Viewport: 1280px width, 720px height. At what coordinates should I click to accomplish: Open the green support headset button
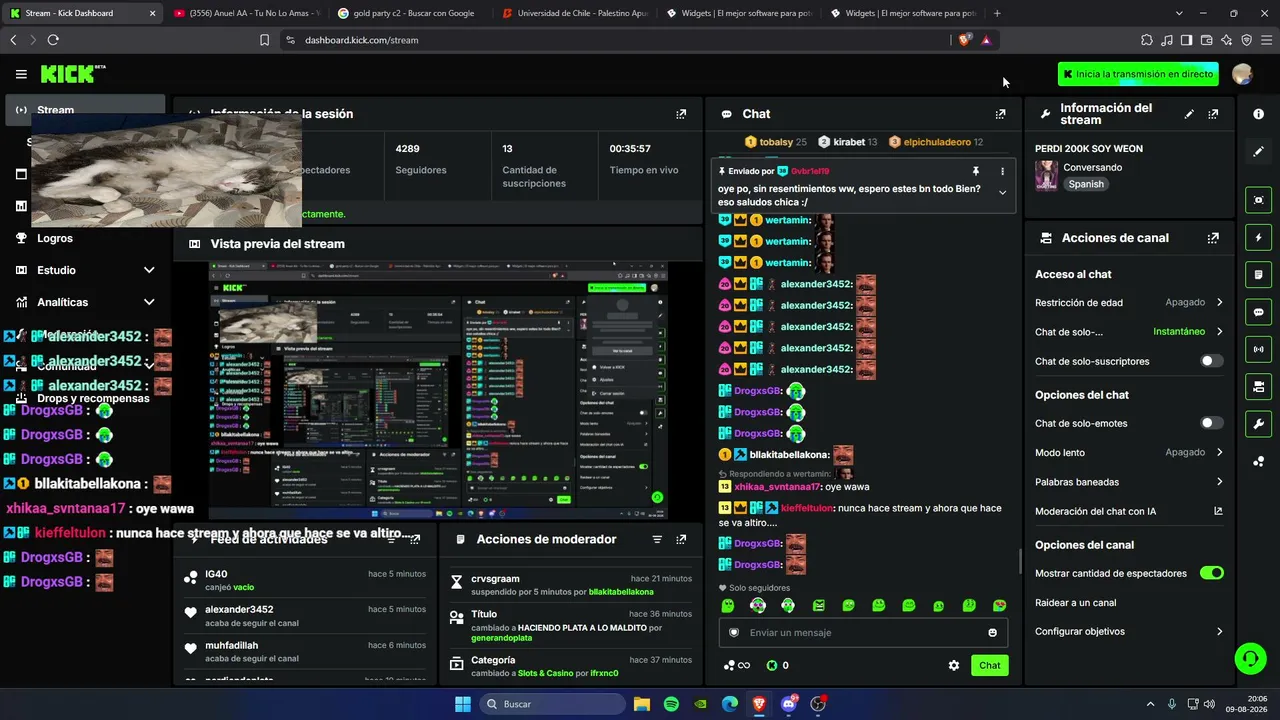point(1250,658)
